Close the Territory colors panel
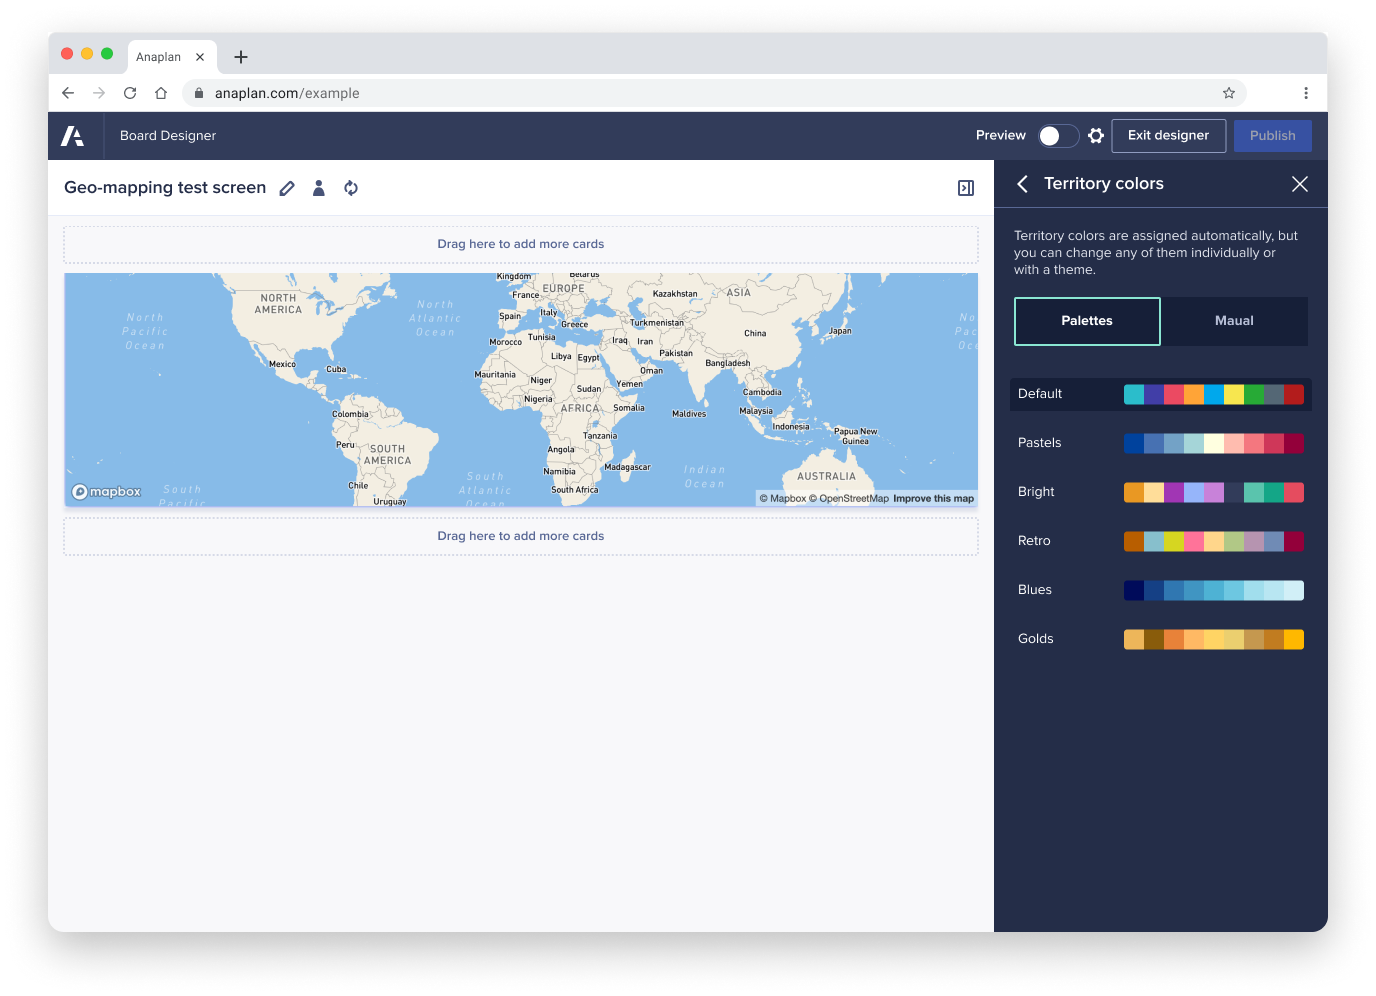 tap(1300, 184)
